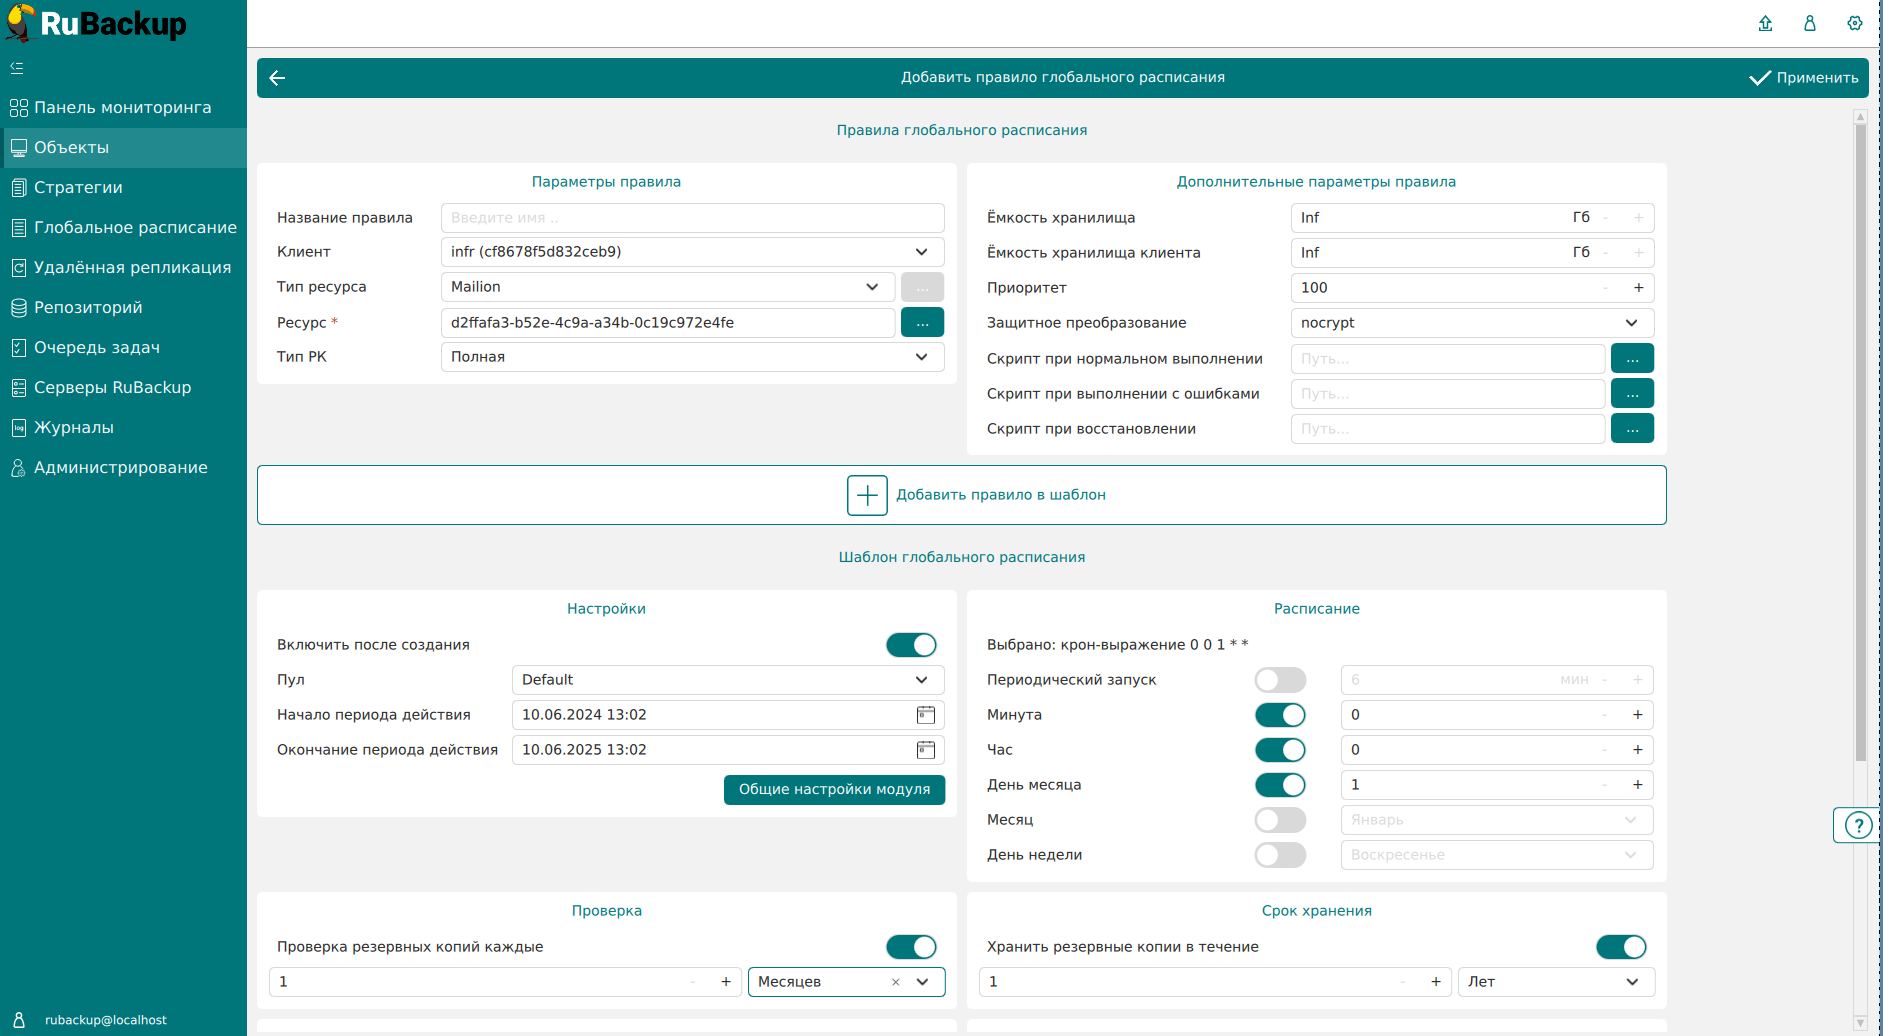This screenshot has height=1036, width=1883.
Task: Click the upload icon in top bar
Action: point(1765,23)
